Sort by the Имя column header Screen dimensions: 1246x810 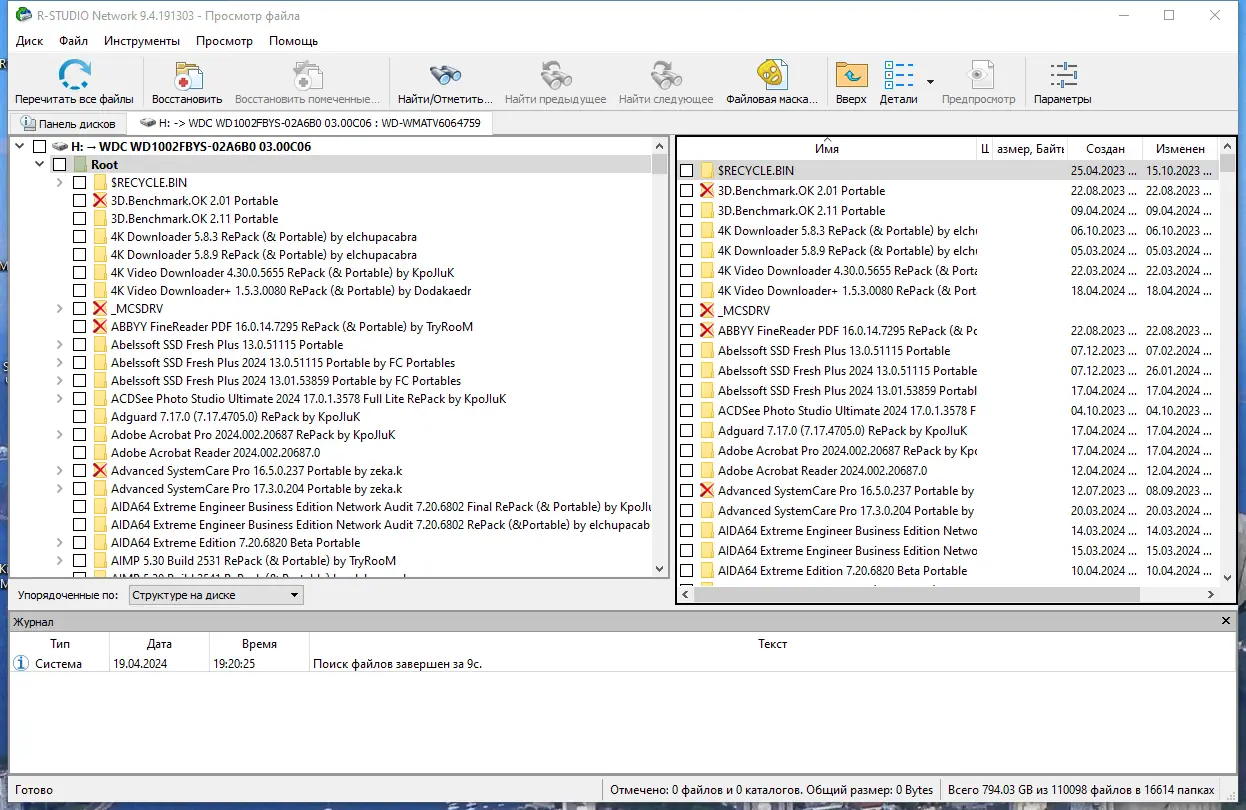827,149
